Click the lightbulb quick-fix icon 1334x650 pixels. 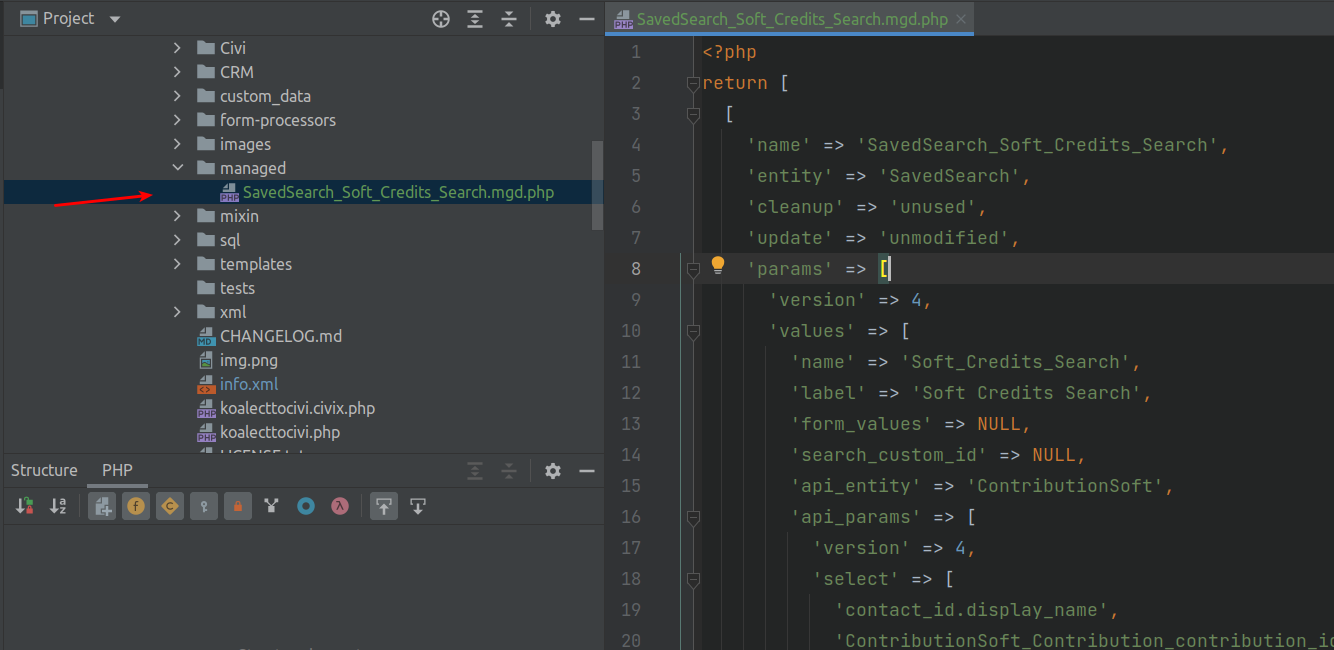pos(717,265)
